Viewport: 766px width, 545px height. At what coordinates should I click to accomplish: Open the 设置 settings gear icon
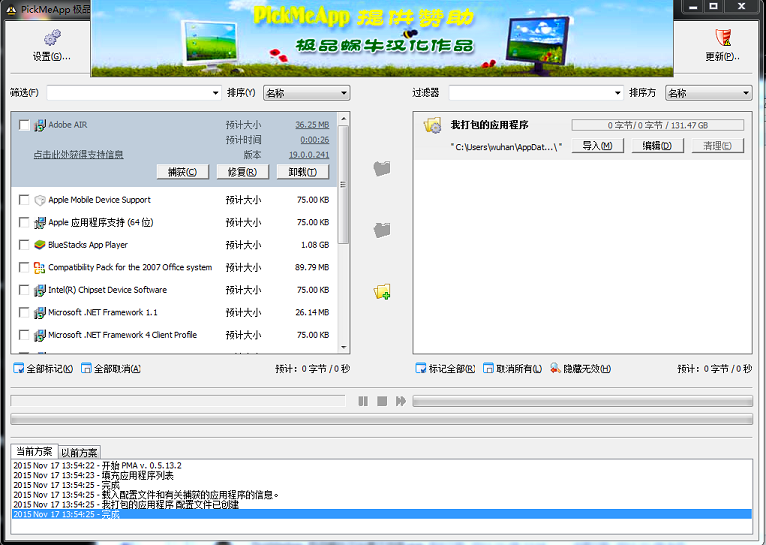(x=52, y=39)
